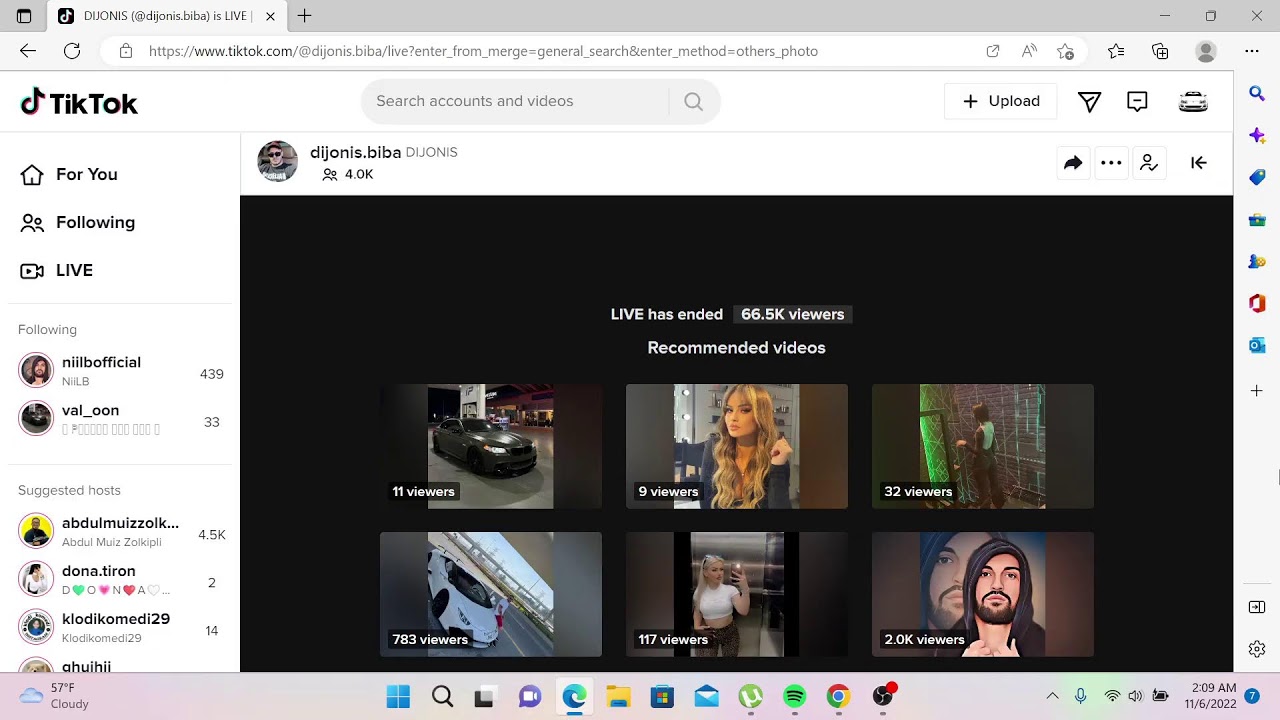Click the 66.5K viewers label
Screen dimensions: 1280x720
793,314
